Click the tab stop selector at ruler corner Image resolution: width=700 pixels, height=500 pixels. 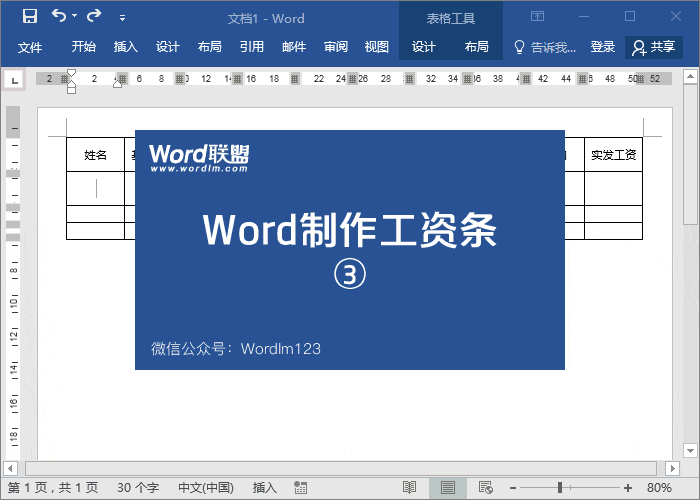coord(15,80)
